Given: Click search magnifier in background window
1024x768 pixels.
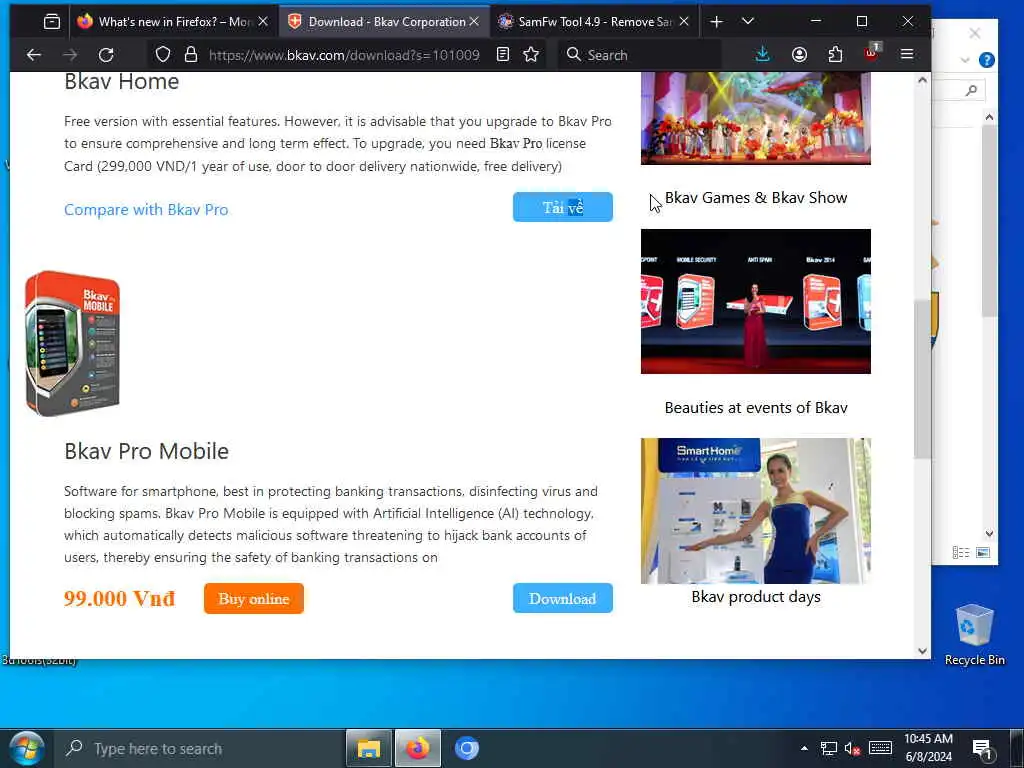Looking at the screenshot, I should pos(971,91).
